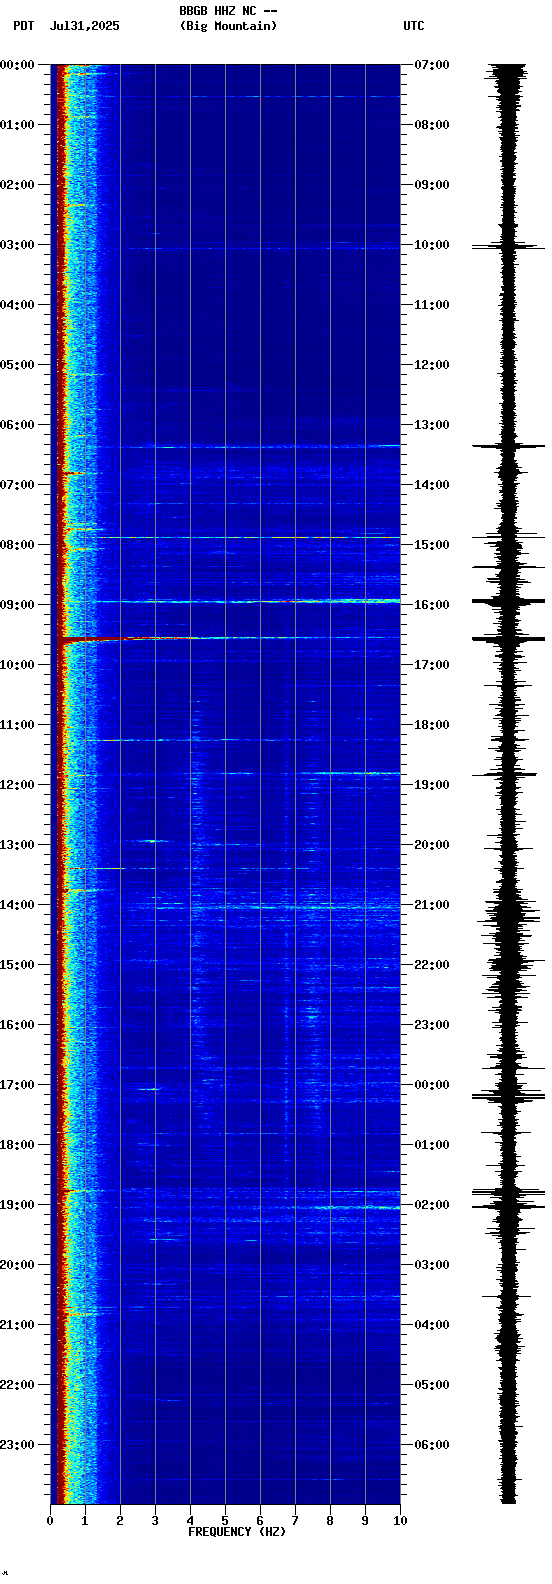The width and height of the screenshot is (552, 1584).
Task: Click the frequency axis "5" tick label
Action: click(225, 1521)
